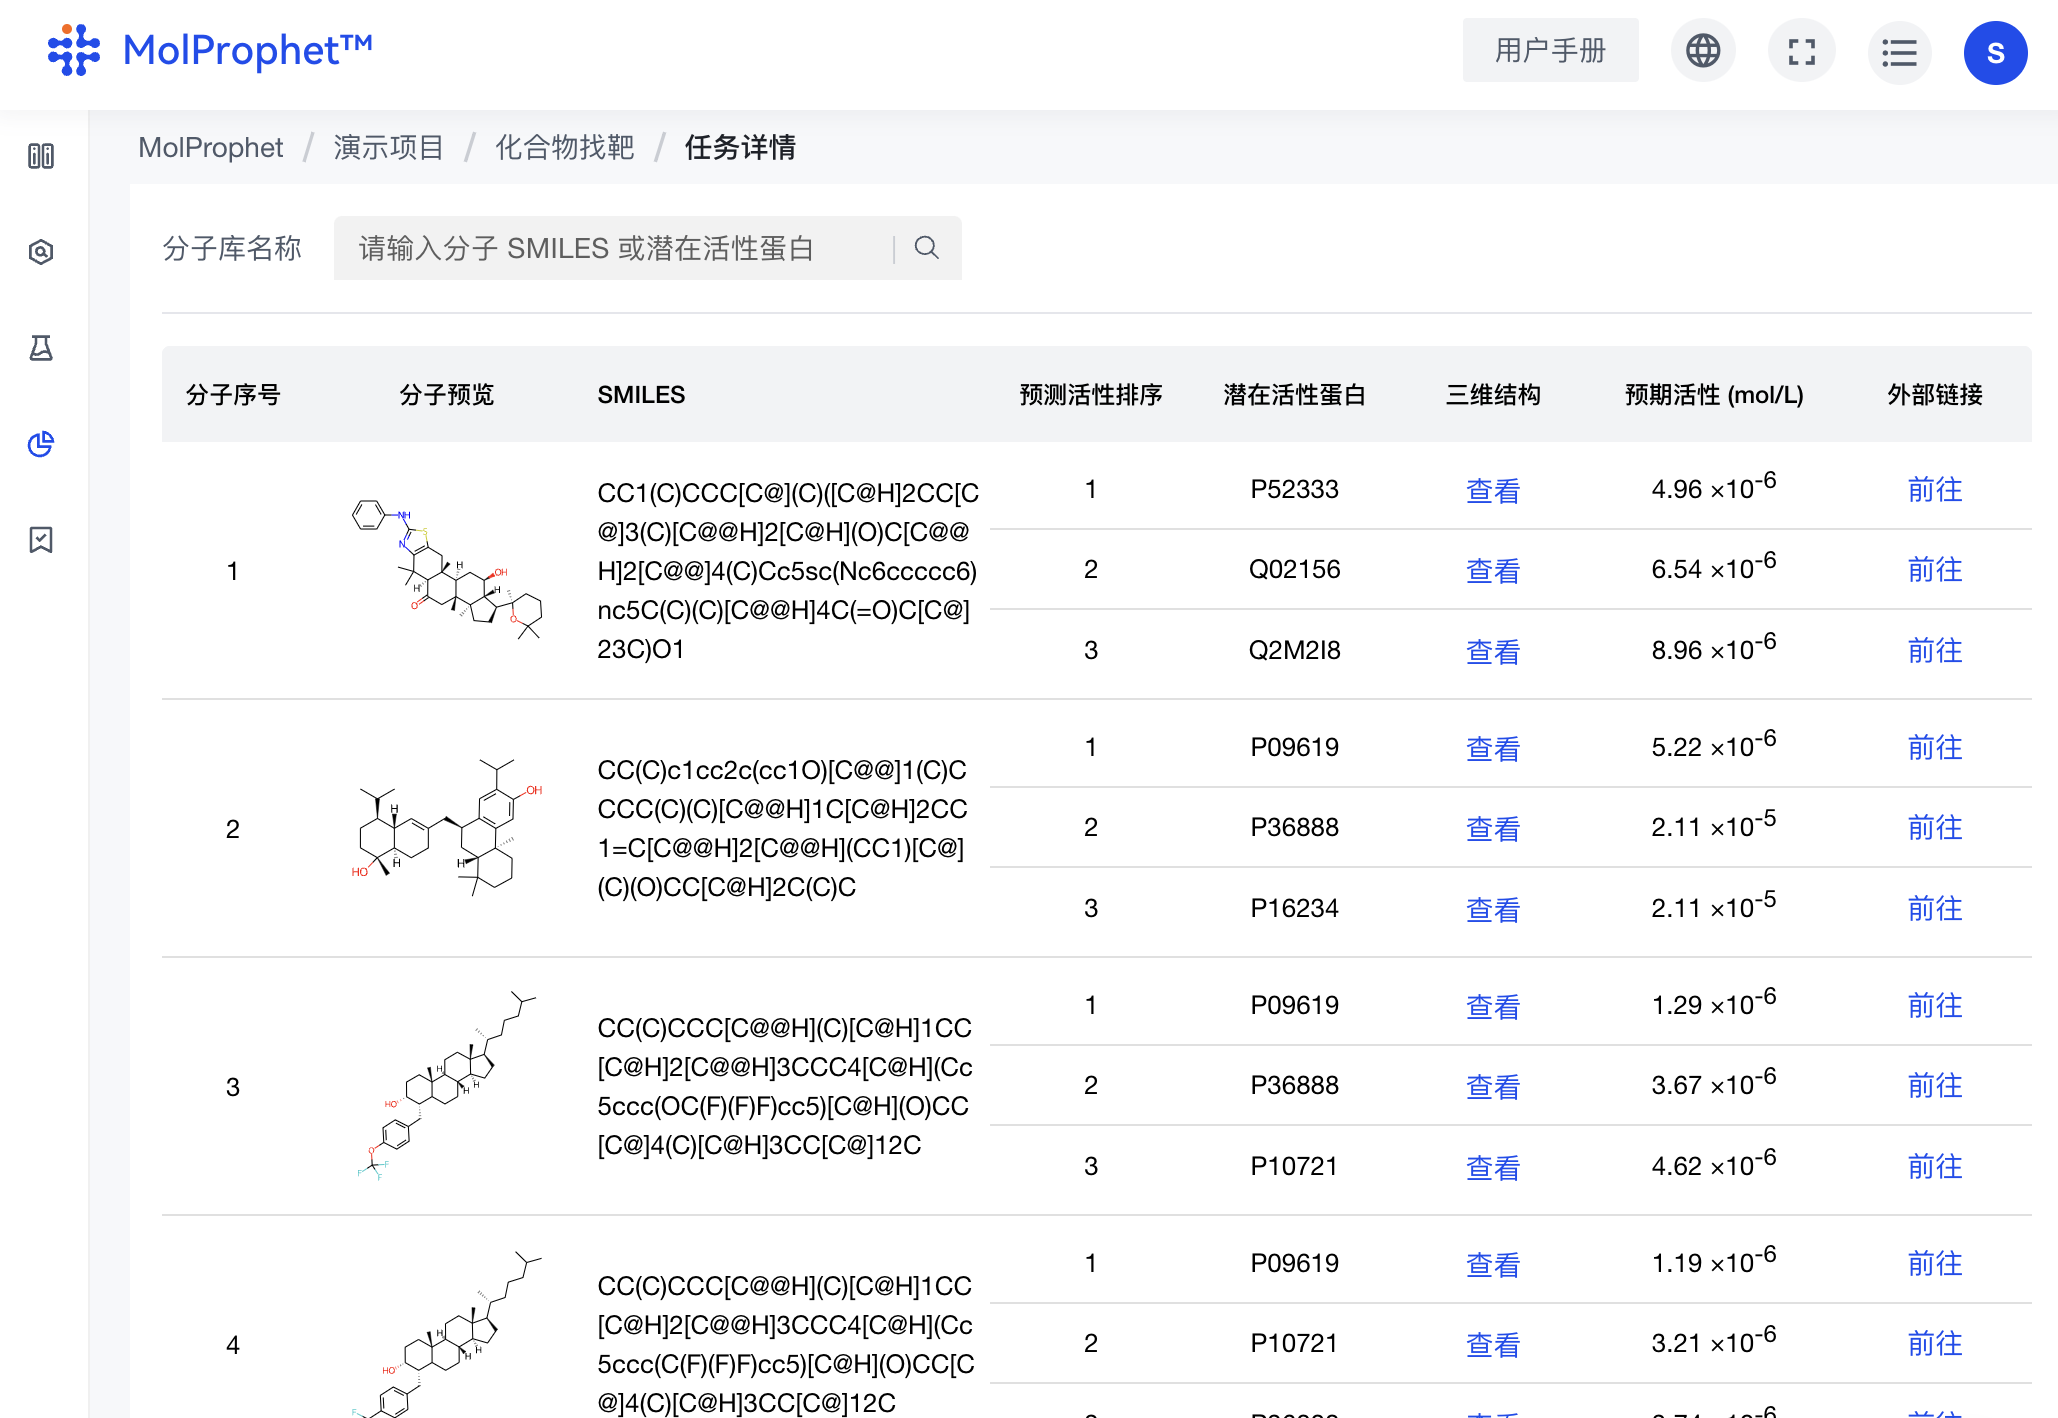Open external link 前往 for P16234
This screenshot has height=1418, width=2058.
click(x=1935, y=909)
